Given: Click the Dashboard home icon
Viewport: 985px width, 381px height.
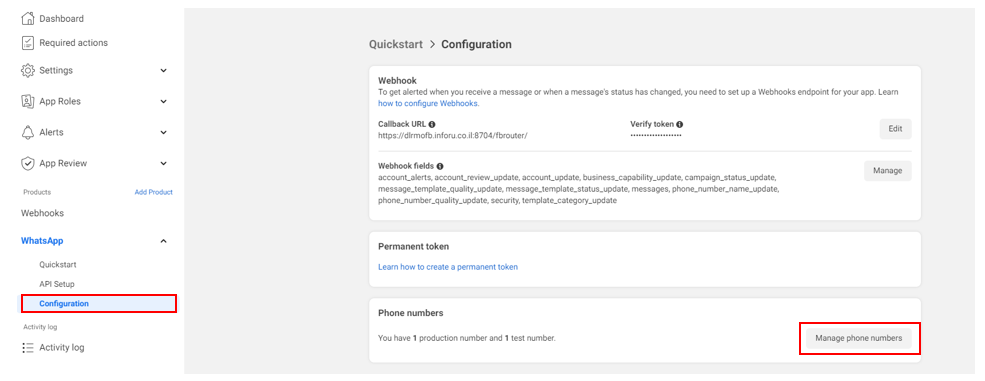Looking at the screenshot, I should (28, 19).
